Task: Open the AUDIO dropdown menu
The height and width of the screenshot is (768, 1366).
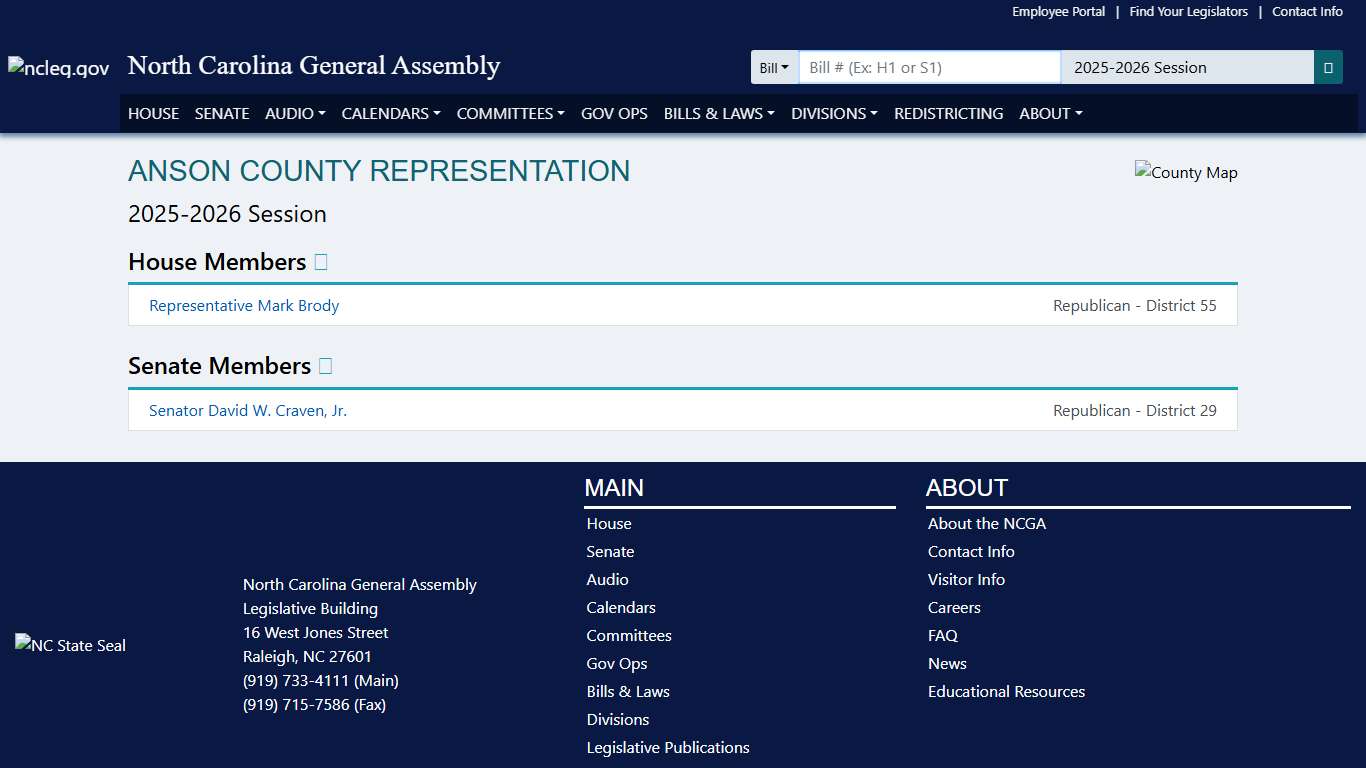Action: point(294,113)
